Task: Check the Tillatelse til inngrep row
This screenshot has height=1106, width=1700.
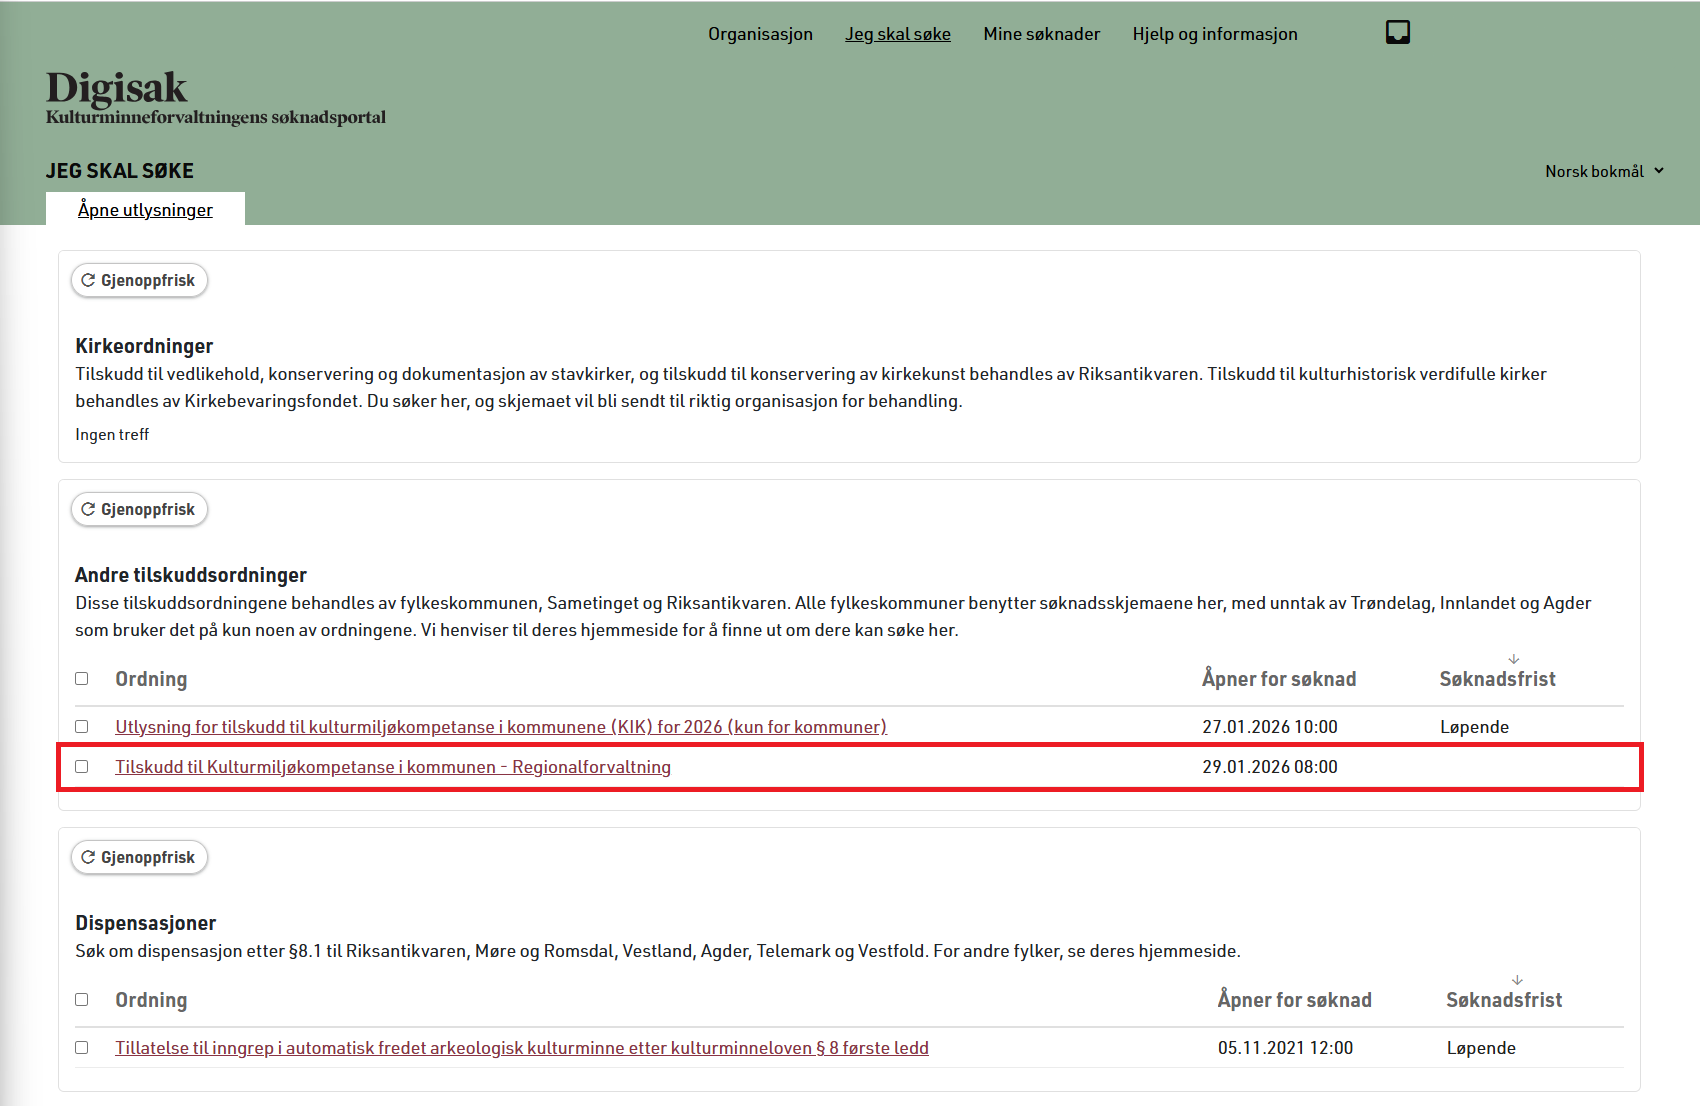Action: tap(82, 1048)
